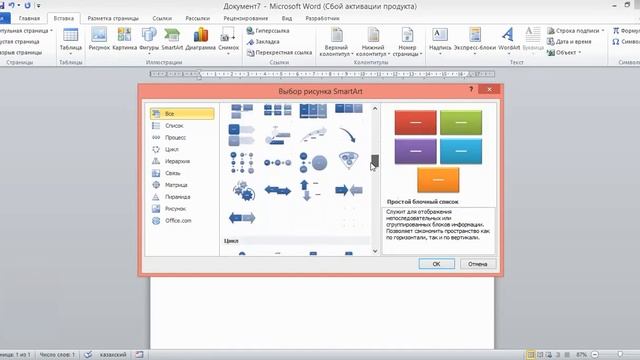The height and width of the screenshot is (360, 640).
Task: Switch to the Главная tab
Action: coord(29,18)
